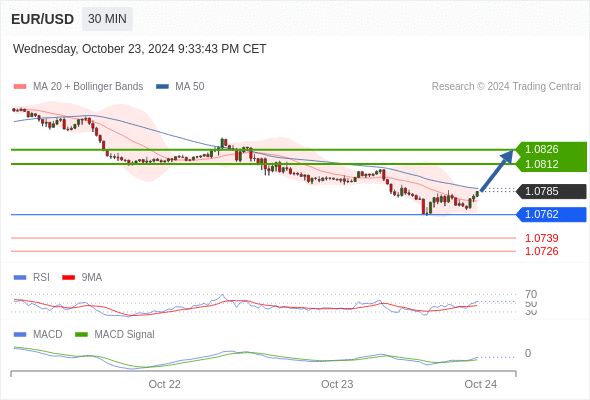Click the Research © 2024 Trading Central credit
The height and width of the screenshot is (400, 590).
(506, 87)
